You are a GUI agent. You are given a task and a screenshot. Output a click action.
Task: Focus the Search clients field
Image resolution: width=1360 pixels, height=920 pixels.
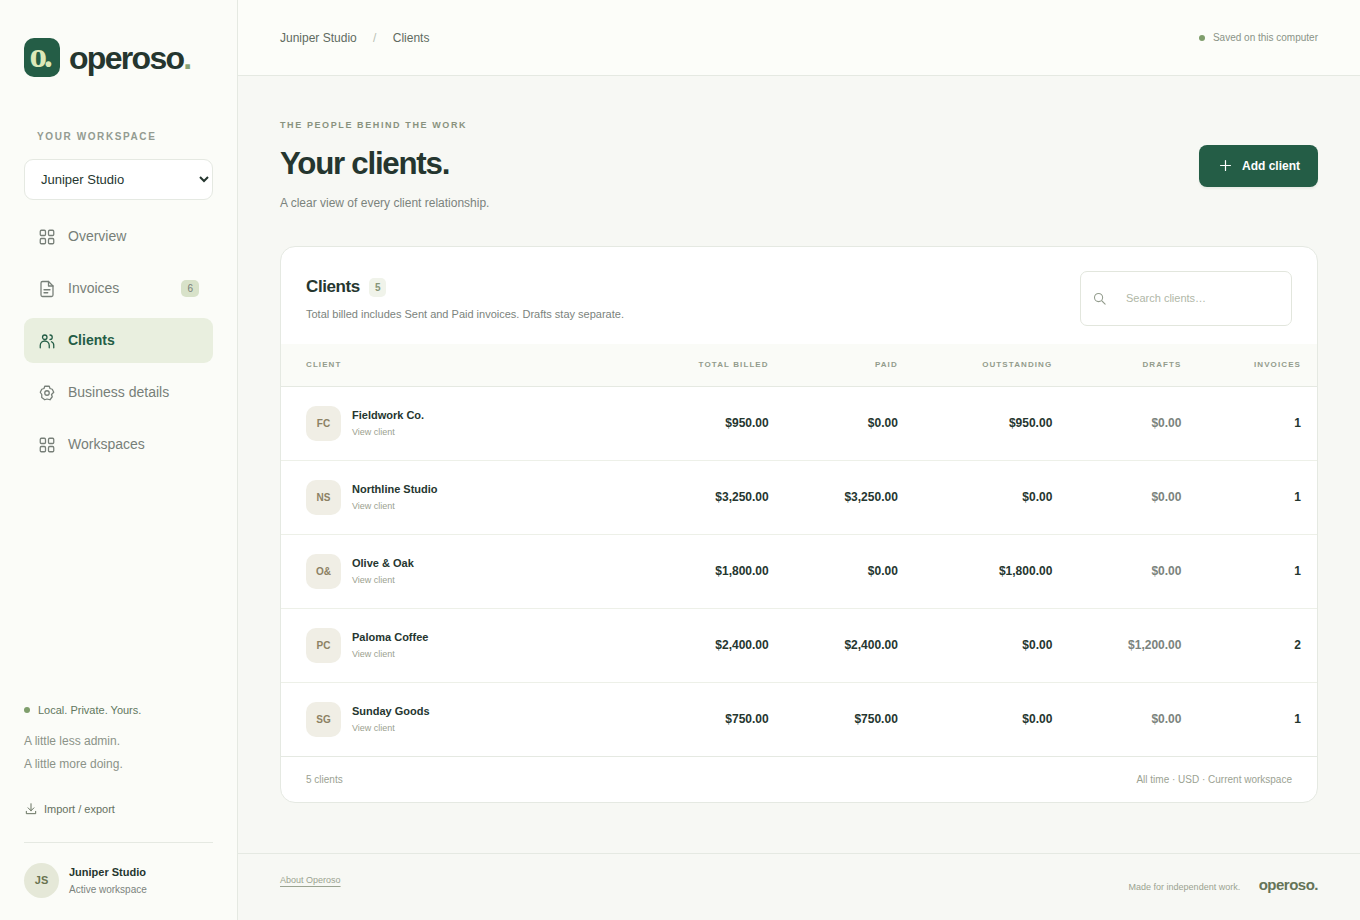(x=1186, y=298)
